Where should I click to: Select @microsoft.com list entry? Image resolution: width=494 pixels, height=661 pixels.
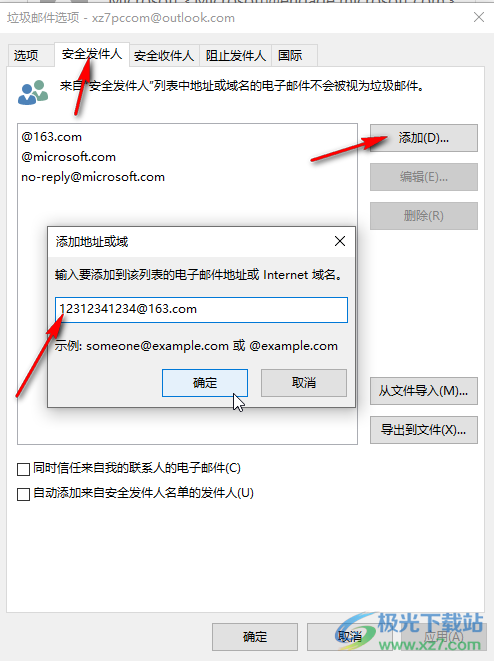pos(68,157)
